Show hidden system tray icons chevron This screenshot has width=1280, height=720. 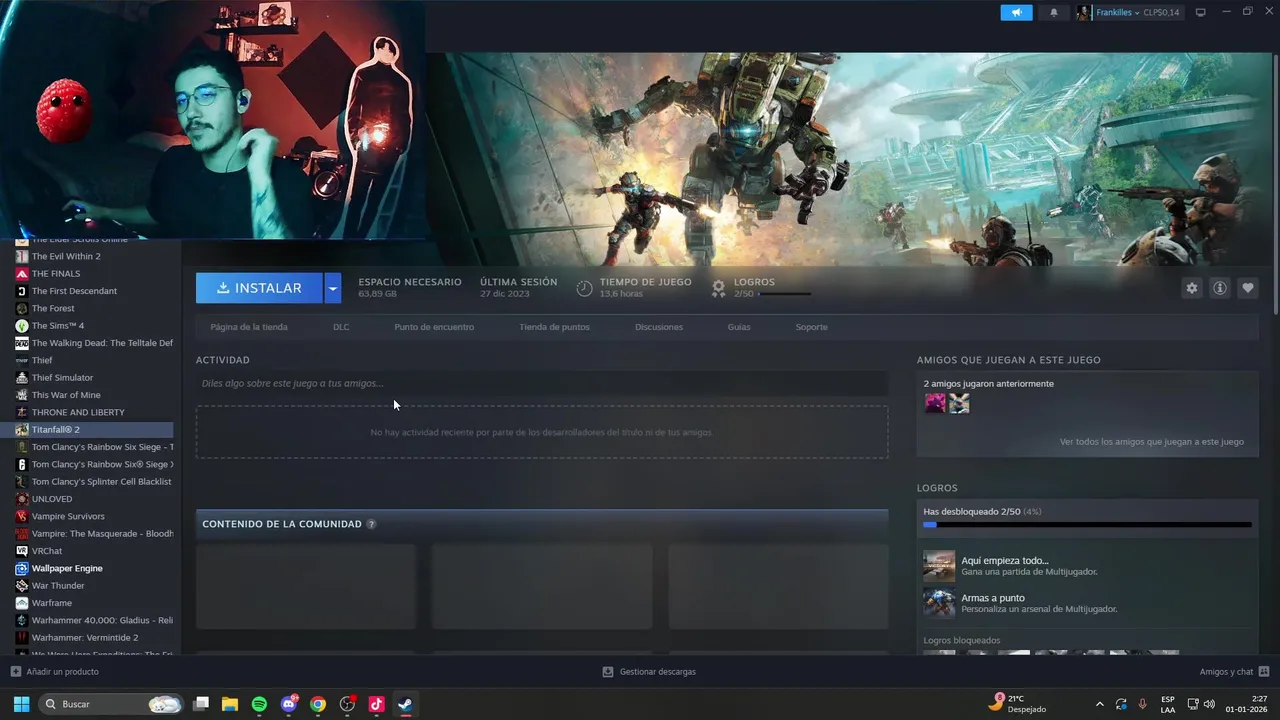coord(1100,704)
